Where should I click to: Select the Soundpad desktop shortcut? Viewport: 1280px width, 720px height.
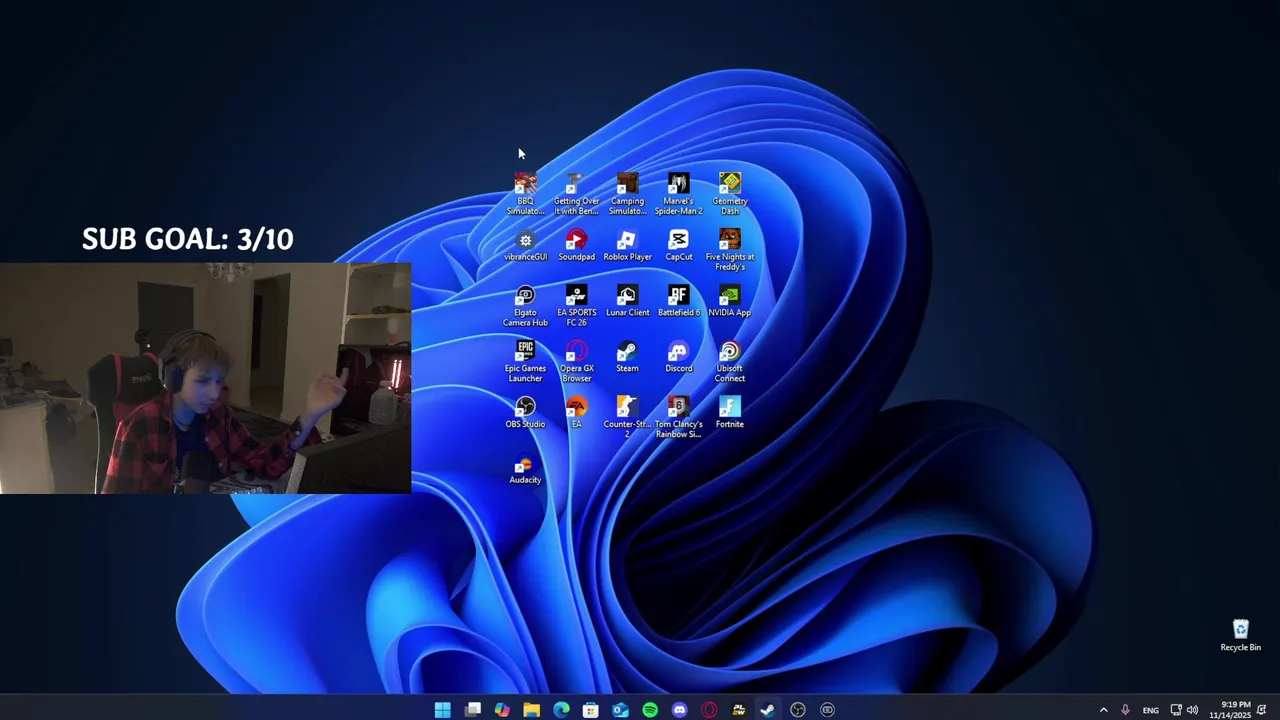(x=576, y=246)
